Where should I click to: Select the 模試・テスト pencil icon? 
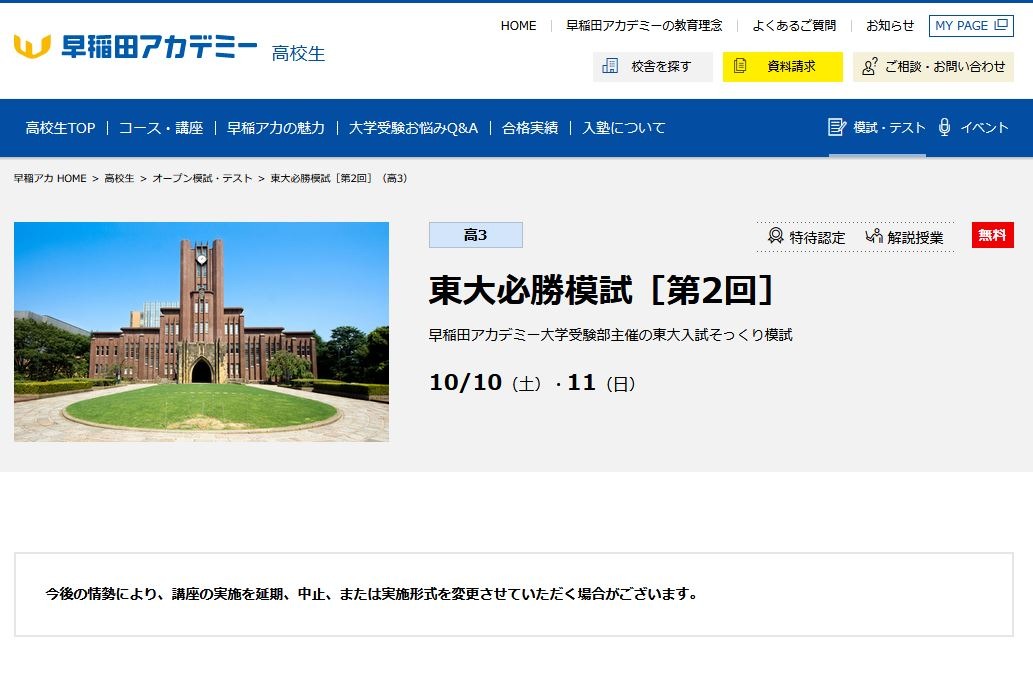click(835, 128)
